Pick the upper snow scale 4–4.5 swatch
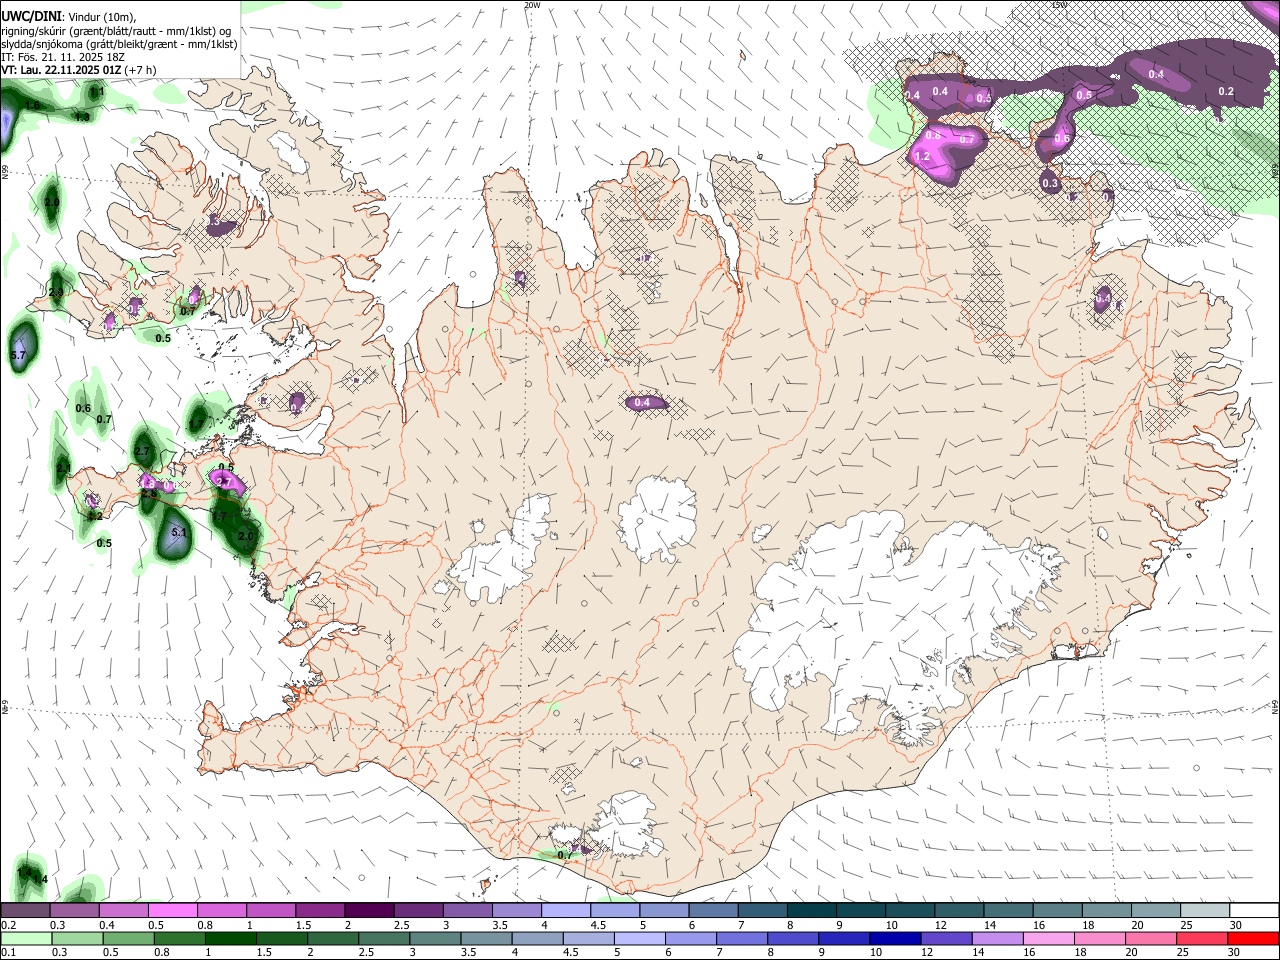 [x=566, y=910]
